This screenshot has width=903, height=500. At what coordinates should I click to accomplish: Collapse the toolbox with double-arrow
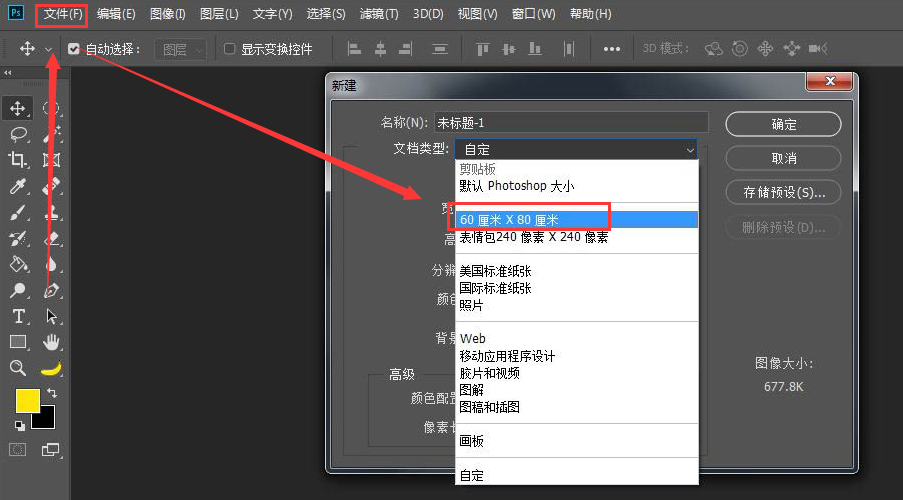coord(7,73)
